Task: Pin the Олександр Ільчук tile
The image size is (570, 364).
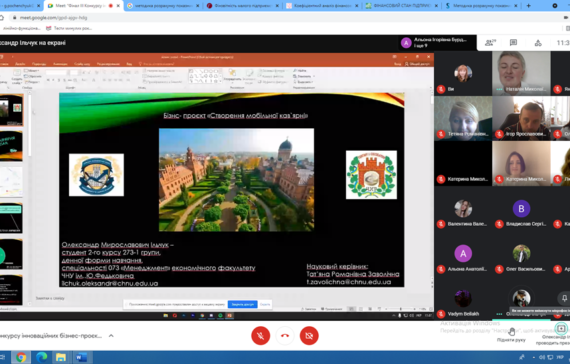Action: tap(564, 298)
